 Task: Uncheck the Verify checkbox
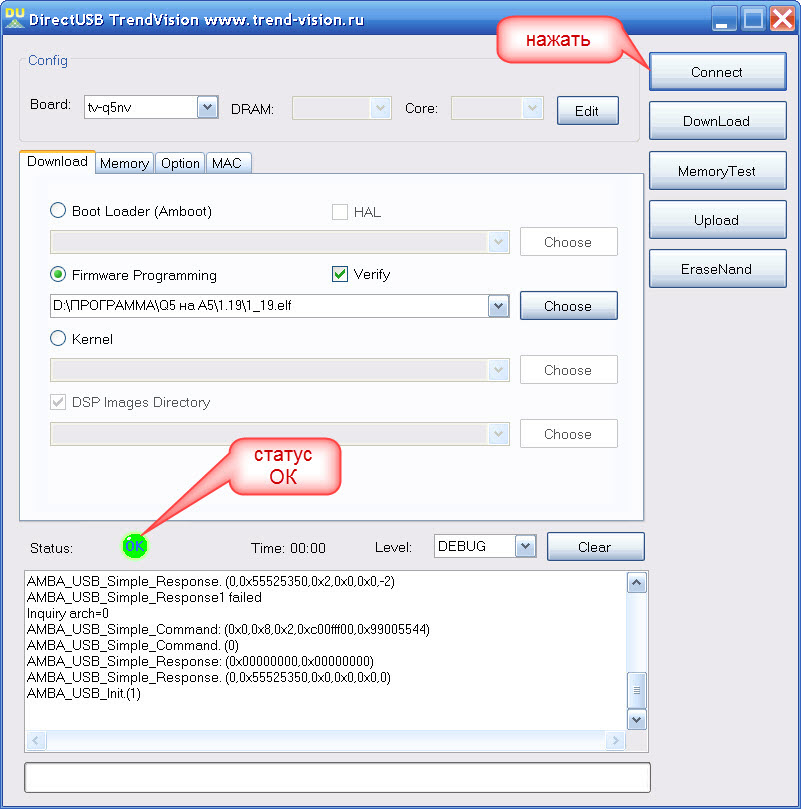click(340, 274)
